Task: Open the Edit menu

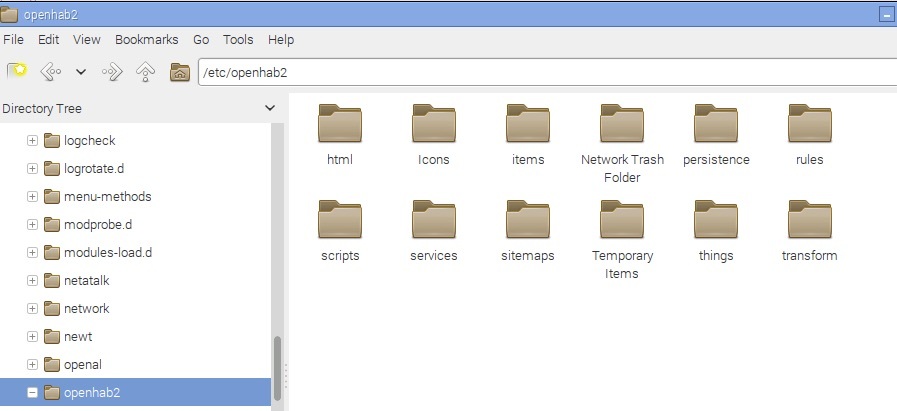Action: tap(49, 39)
